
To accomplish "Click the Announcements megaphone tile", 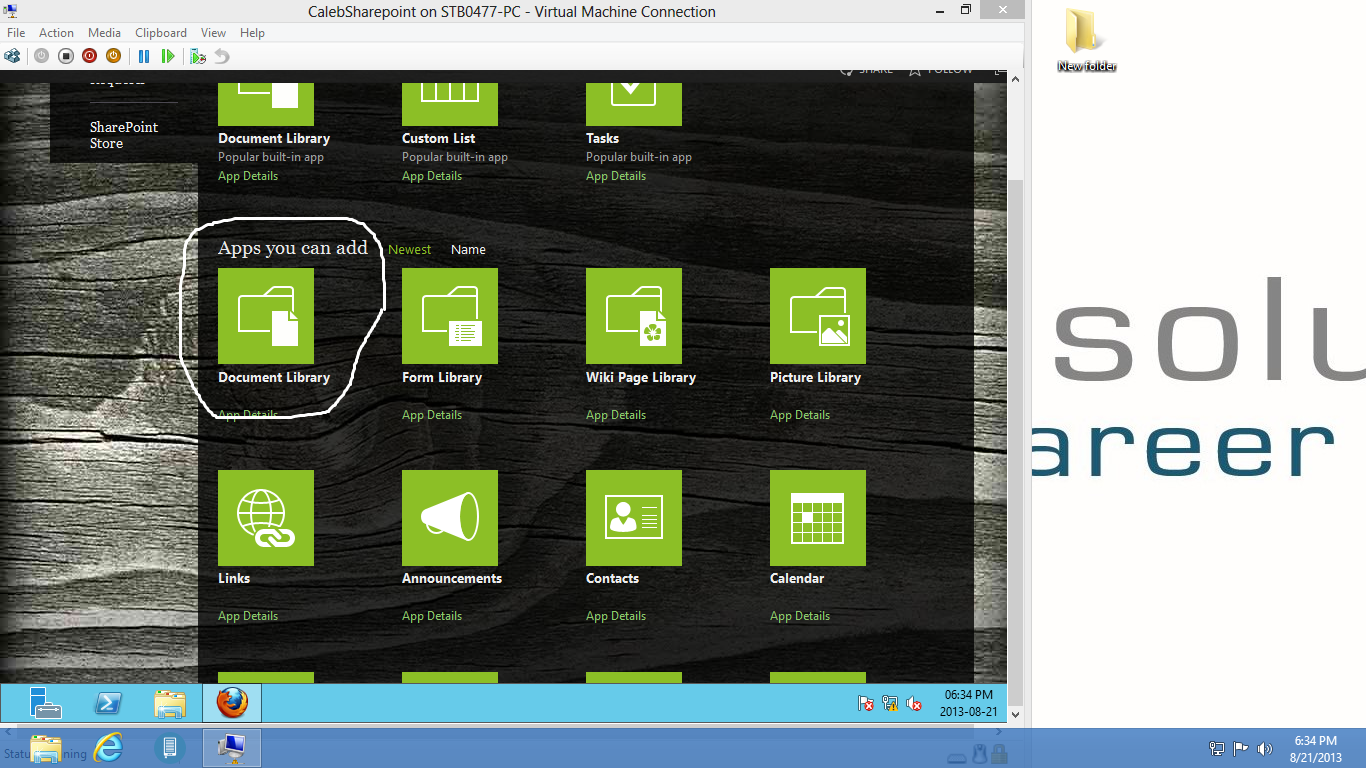I will (x=450, y=518).
